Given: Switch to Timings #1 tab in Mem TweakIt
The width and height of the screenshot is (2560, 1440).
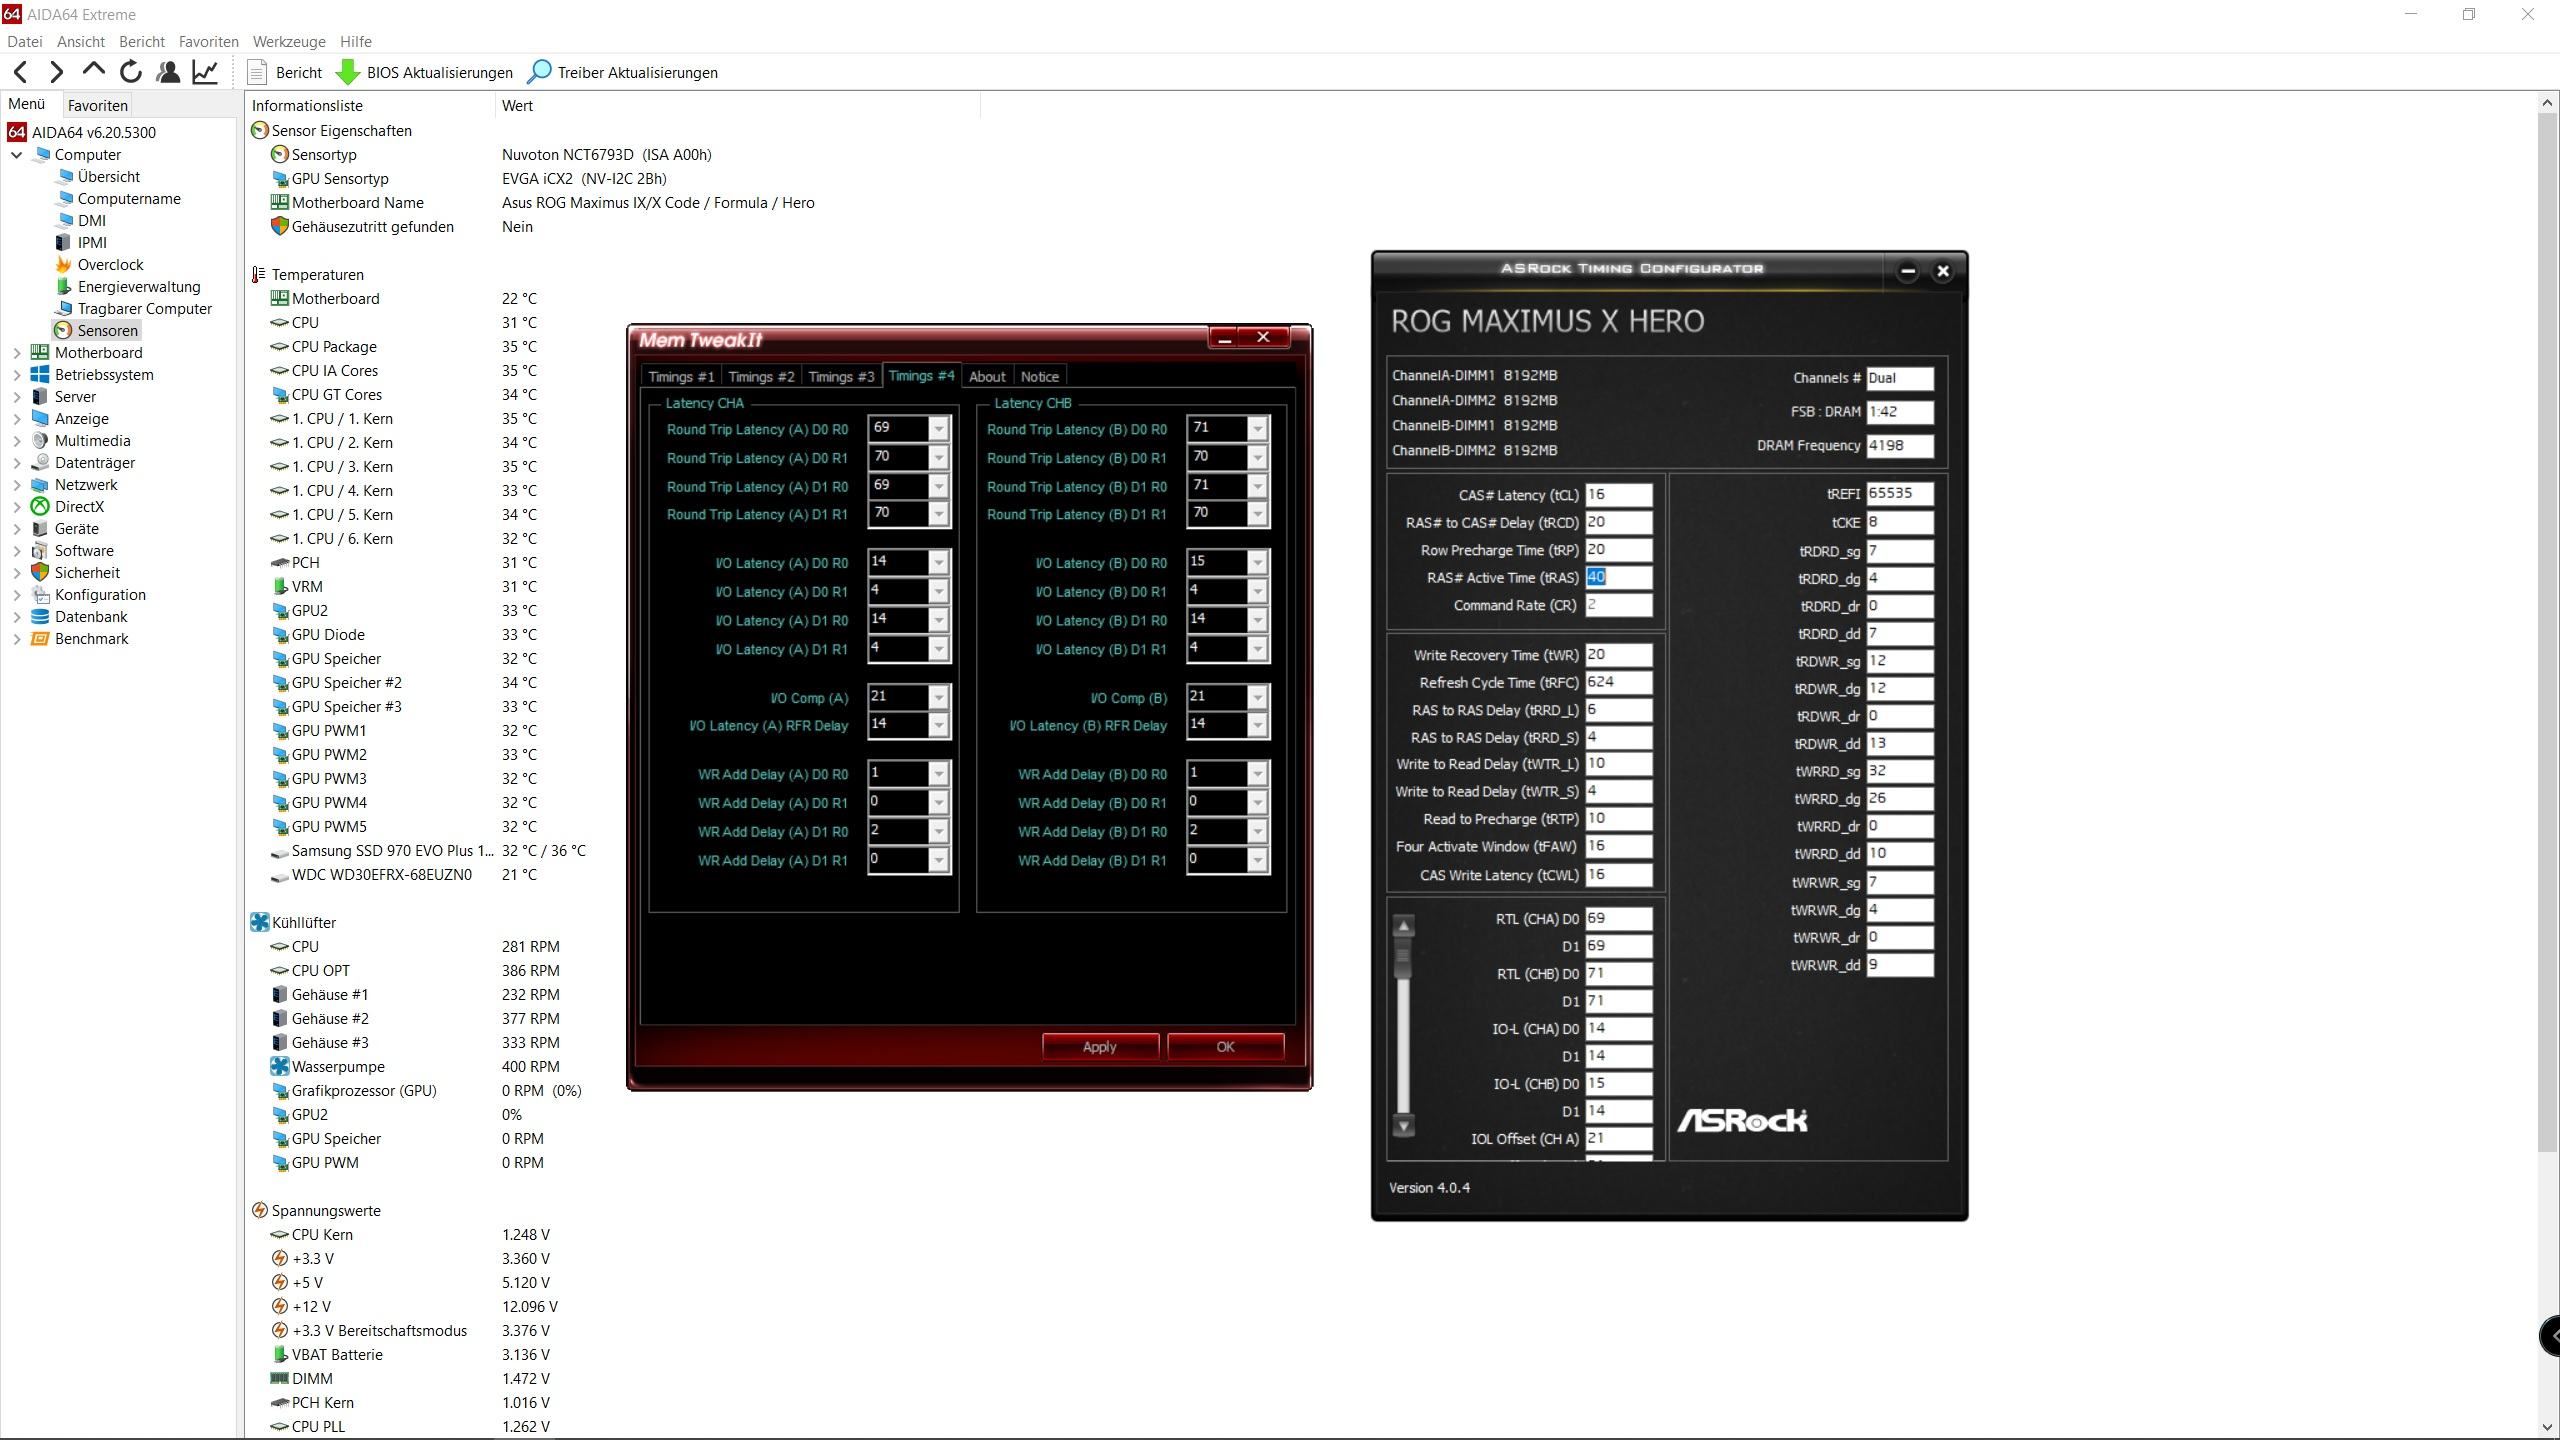Looking at the screenshot, I should tap(681, 377).
